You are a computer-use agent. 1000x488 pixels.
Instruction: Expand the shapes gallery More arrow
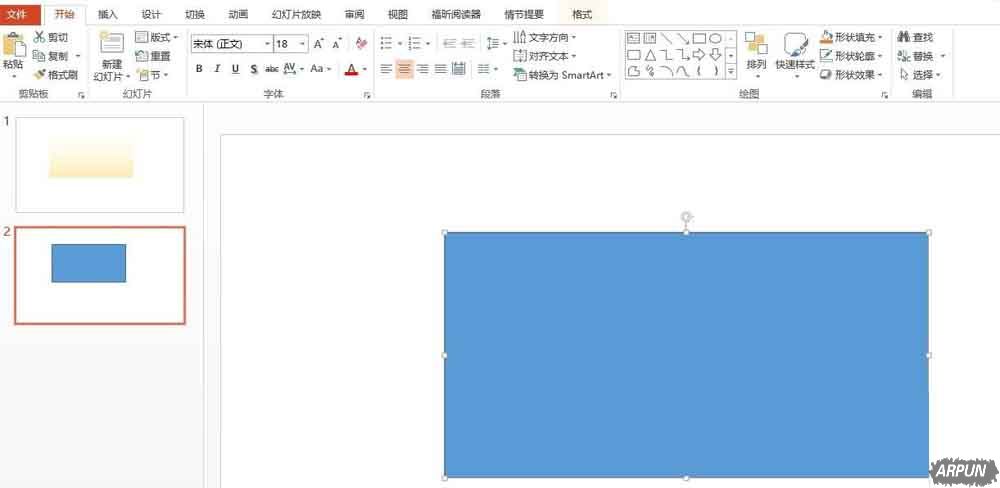click(731, 71)
